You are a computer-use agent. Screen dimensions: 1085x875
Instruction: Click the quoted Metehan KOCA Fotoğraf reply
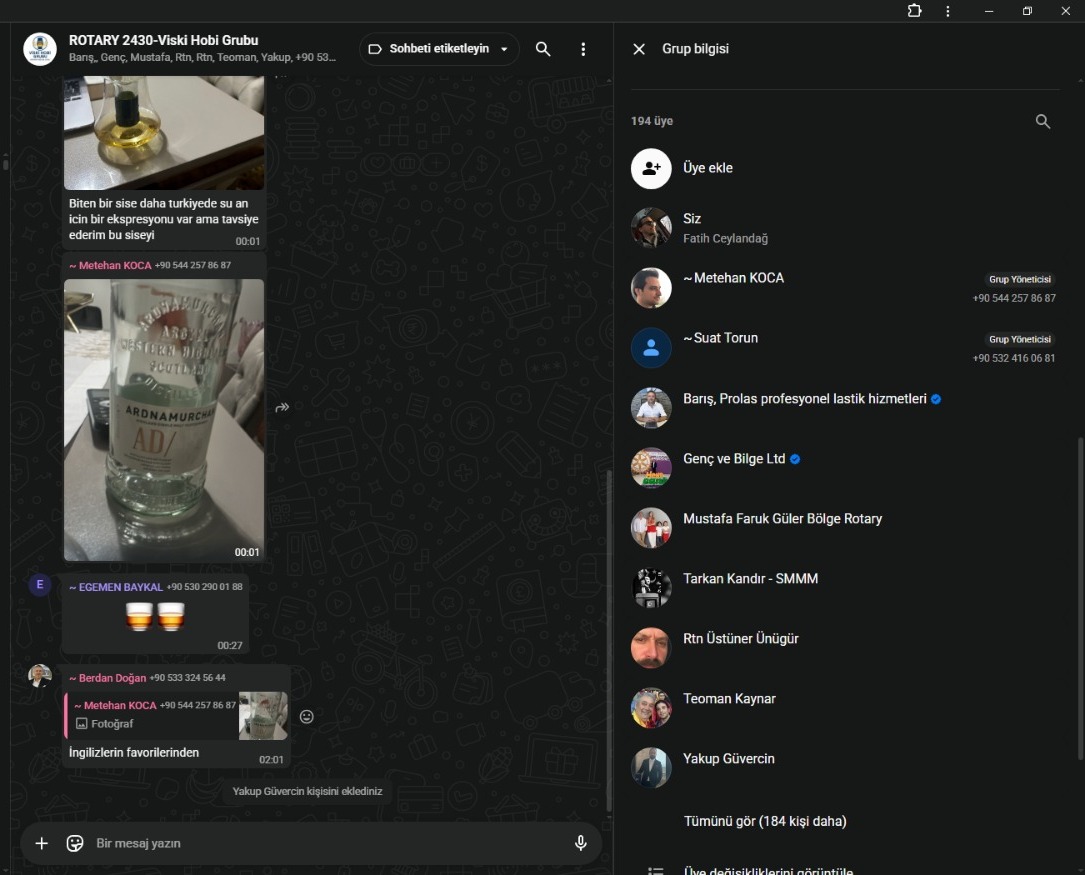155,714
